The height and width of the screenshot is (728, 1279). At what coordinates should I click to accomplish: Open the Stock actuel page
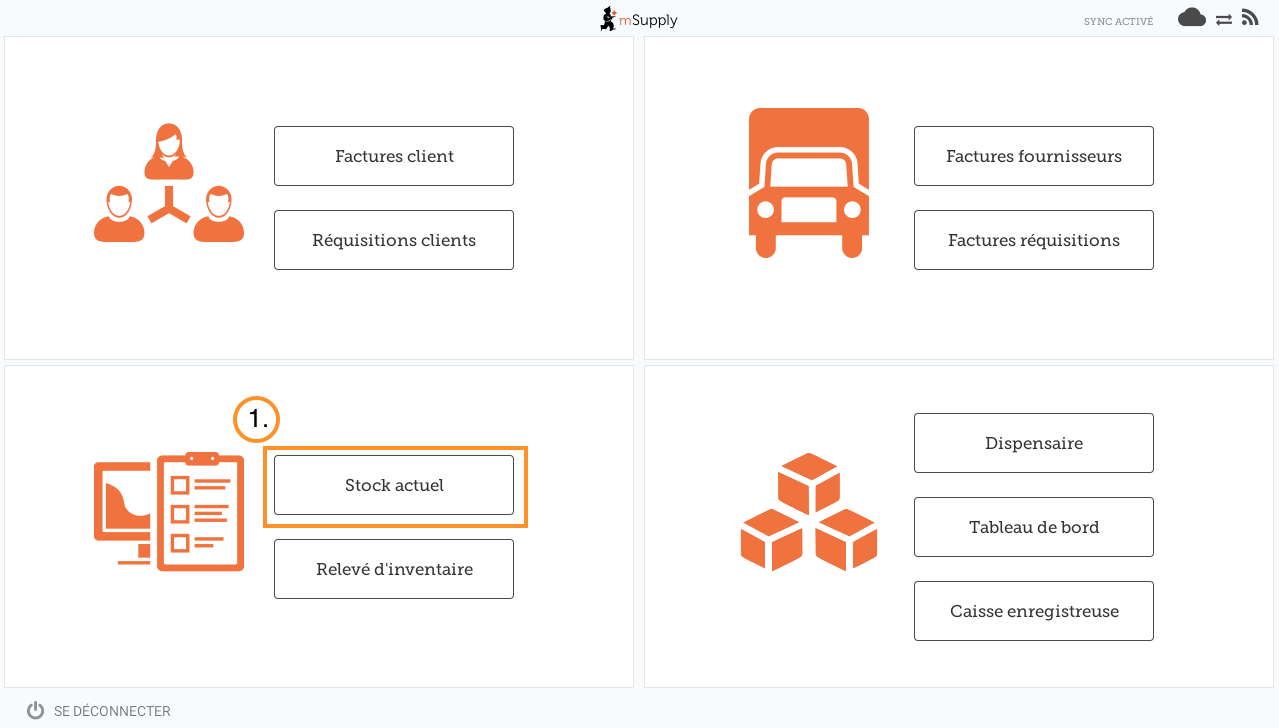394,485
